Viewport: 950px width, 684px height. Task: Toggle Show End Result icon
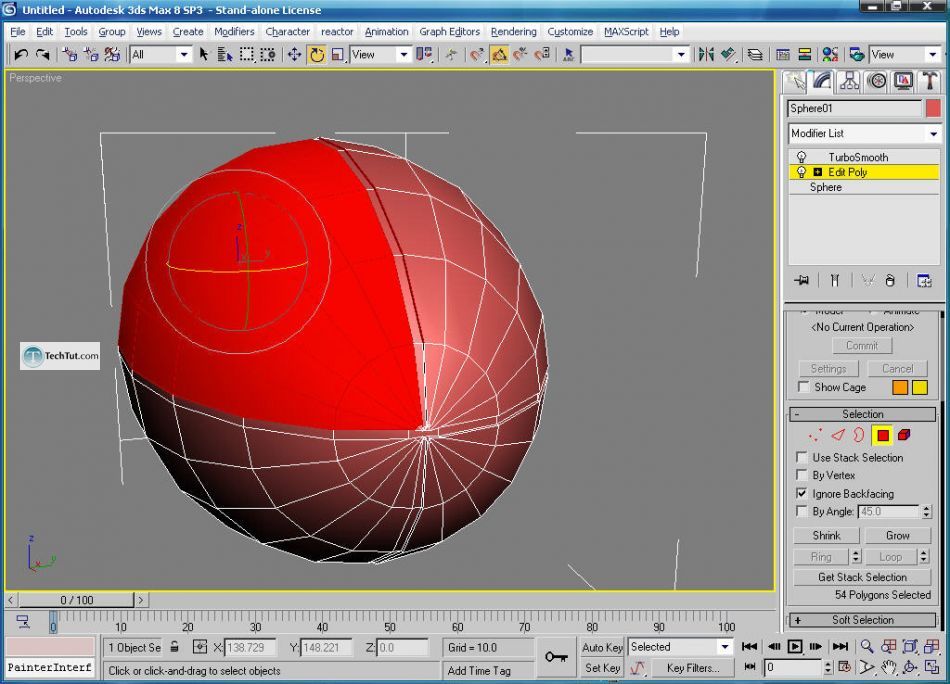[x=835, y=281]
